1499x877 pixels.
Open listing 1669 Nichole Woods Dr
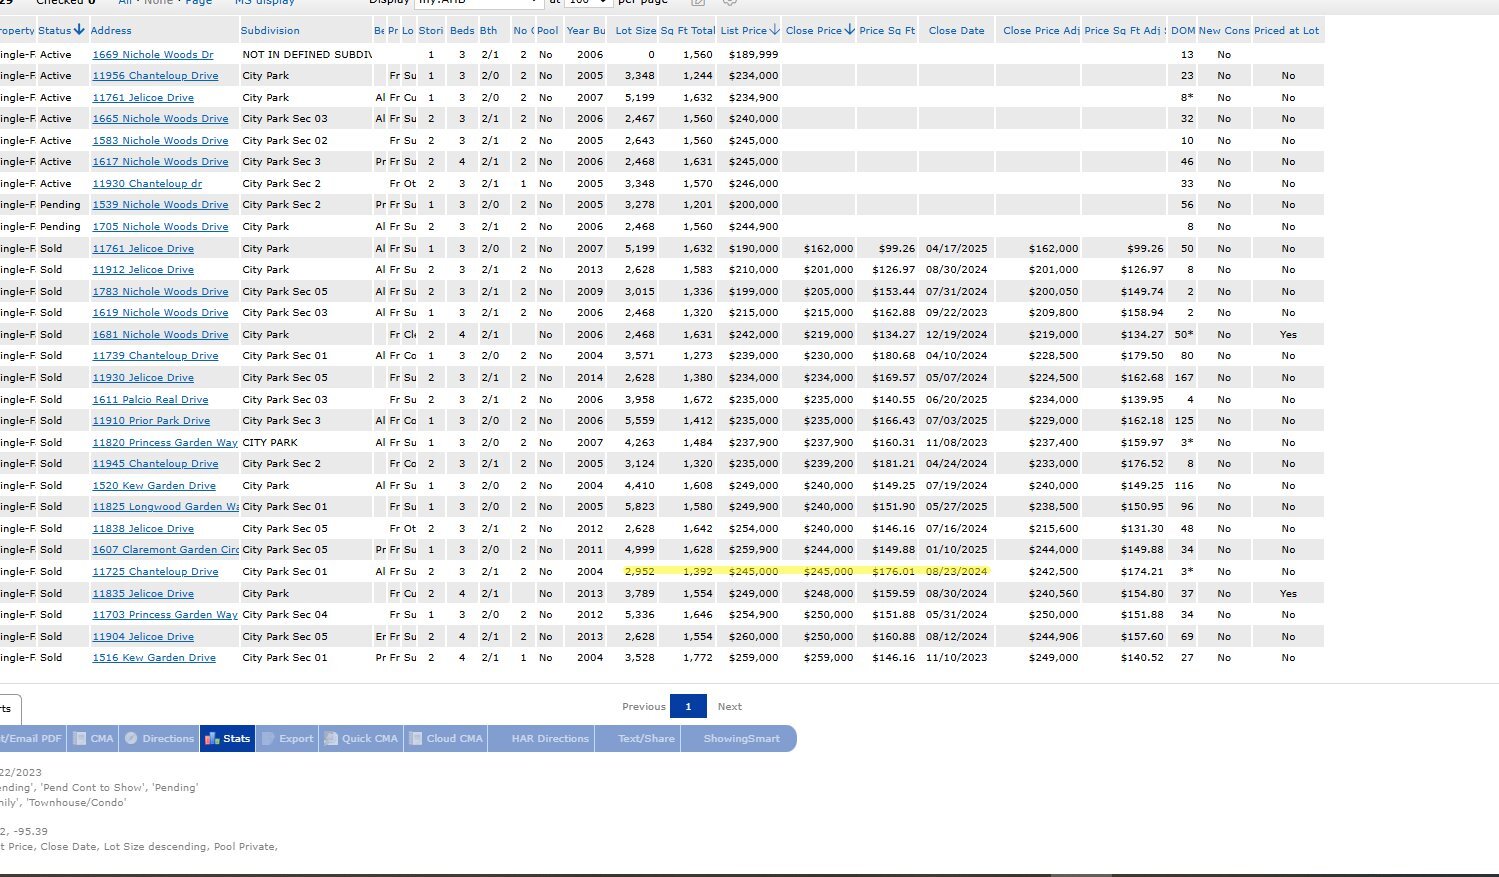click(x=152, y=55)
